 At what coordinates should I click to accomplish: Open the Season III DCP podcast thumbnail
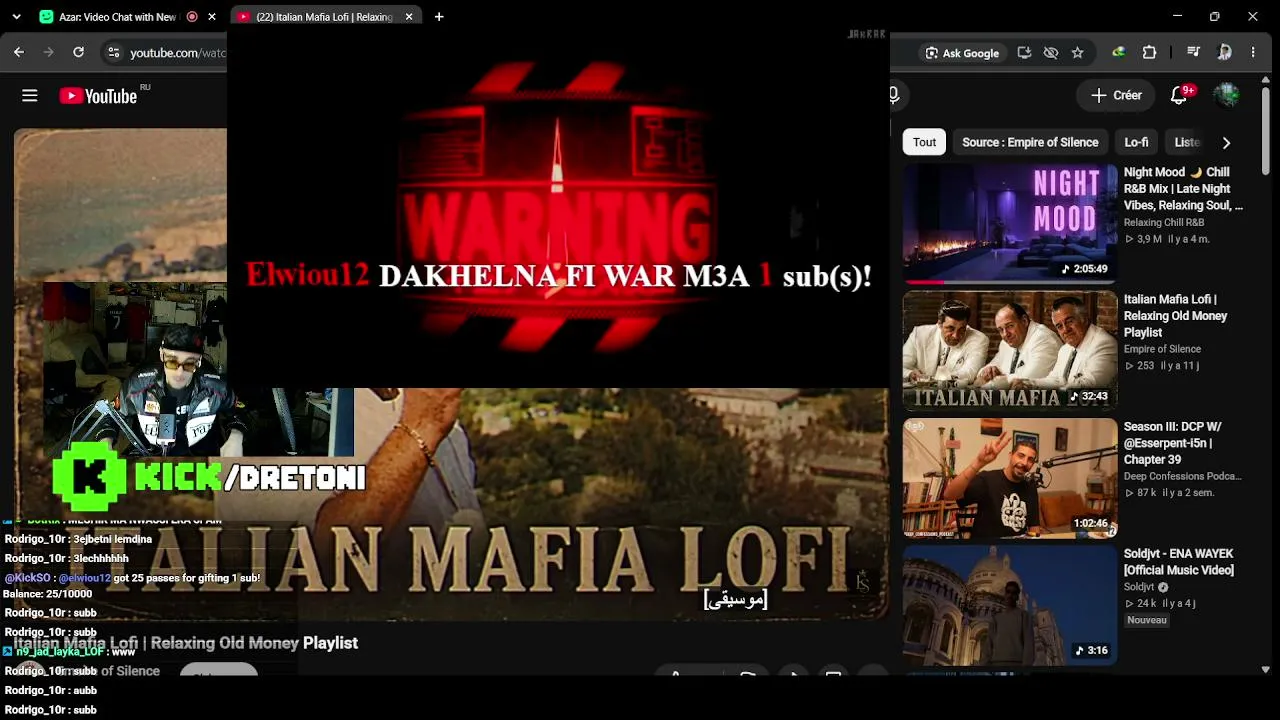[1010, 478]
